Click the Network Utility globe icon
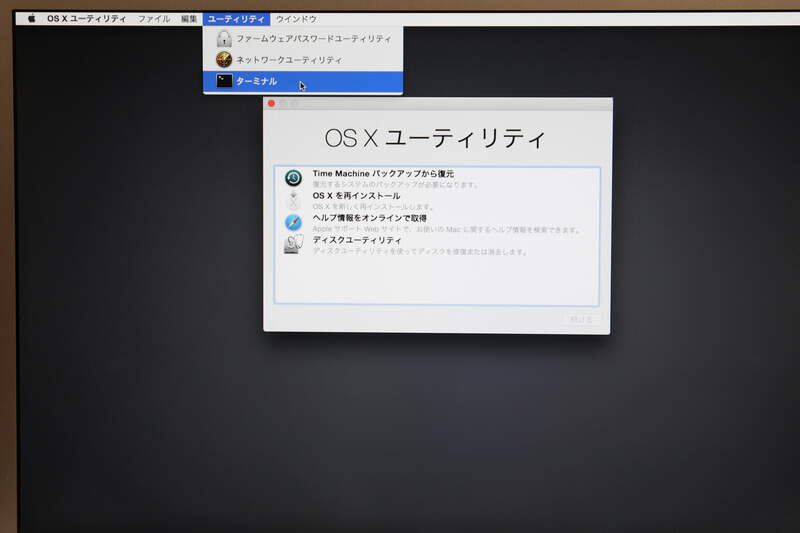Image resolution: width=800 pixels, height=533 pixels. point(224,60)
